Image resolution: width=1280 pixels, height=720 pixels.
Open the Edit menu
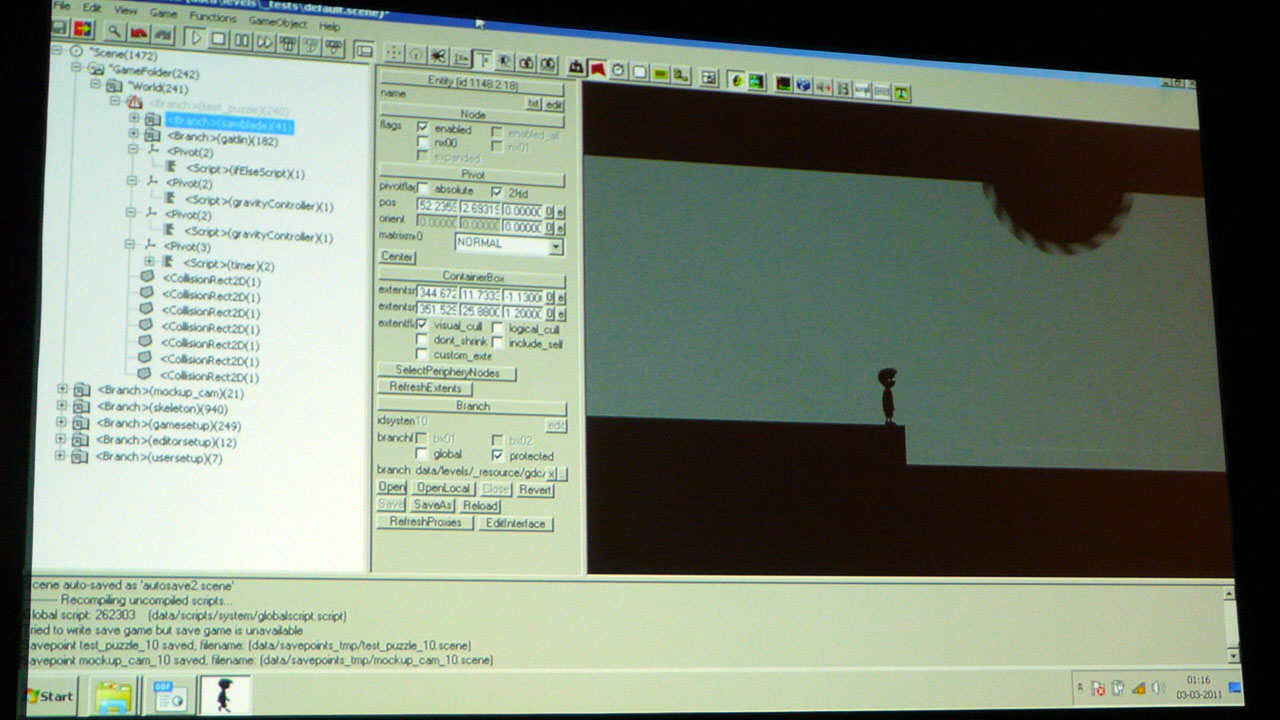(x=92, y=8)
